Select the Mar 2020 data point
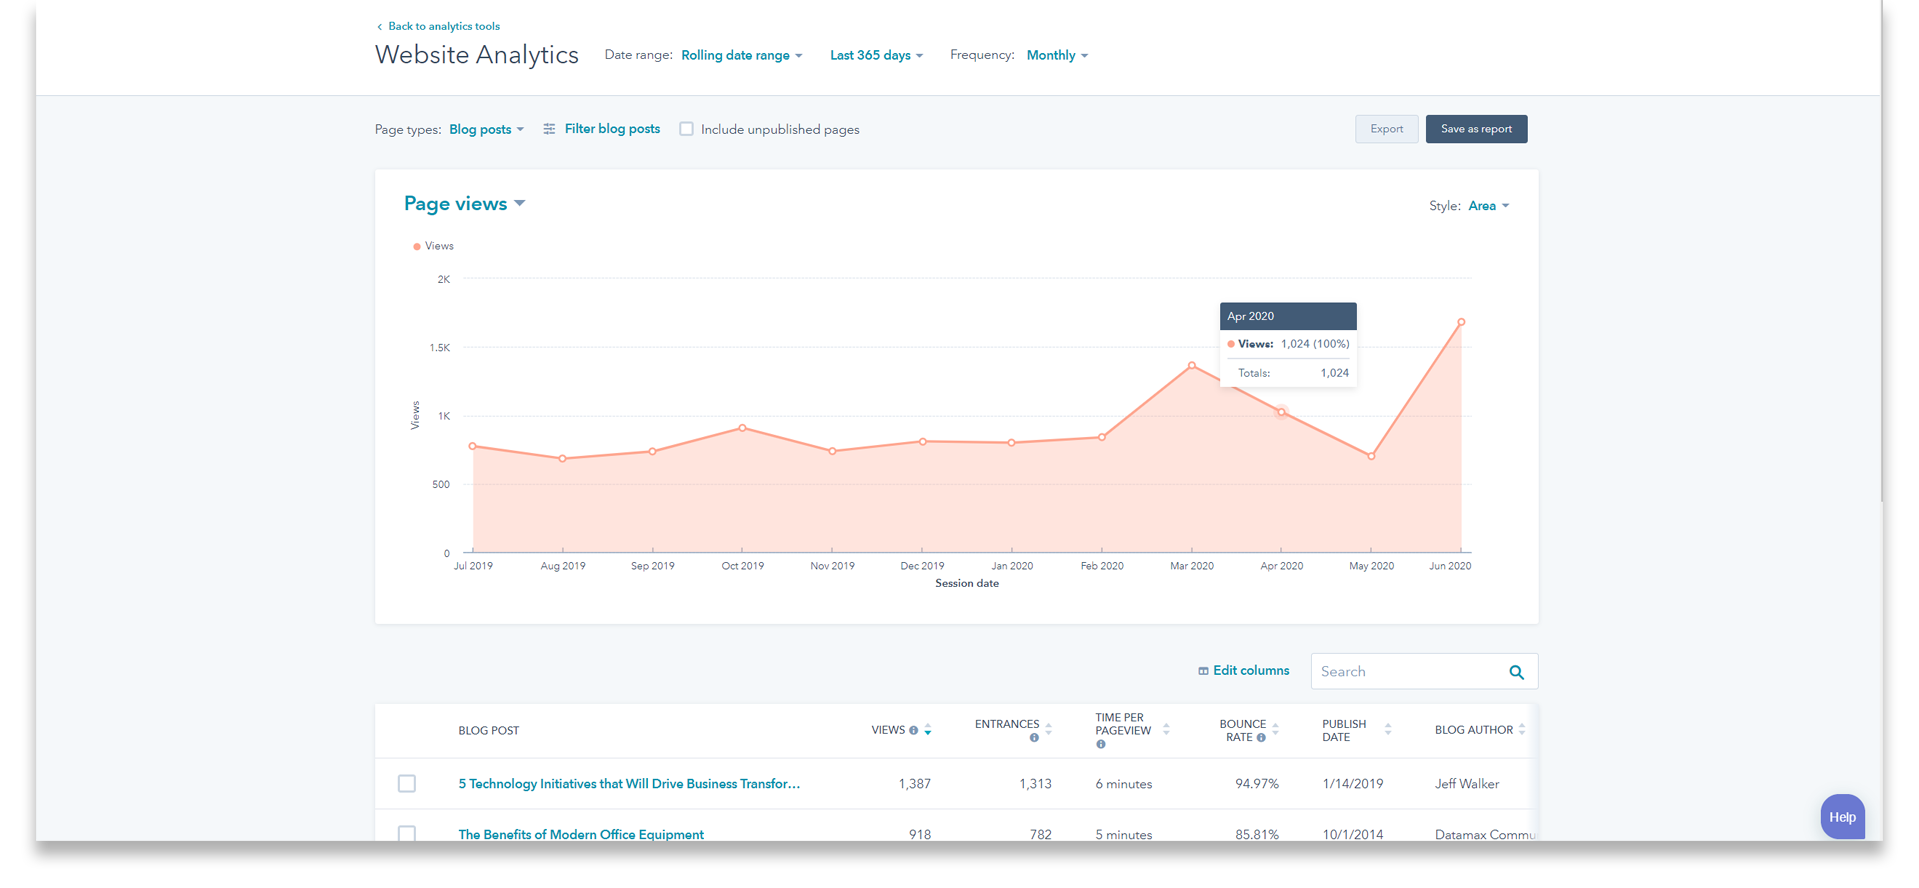The image size is (1919, 888). tap(1192, 365)
